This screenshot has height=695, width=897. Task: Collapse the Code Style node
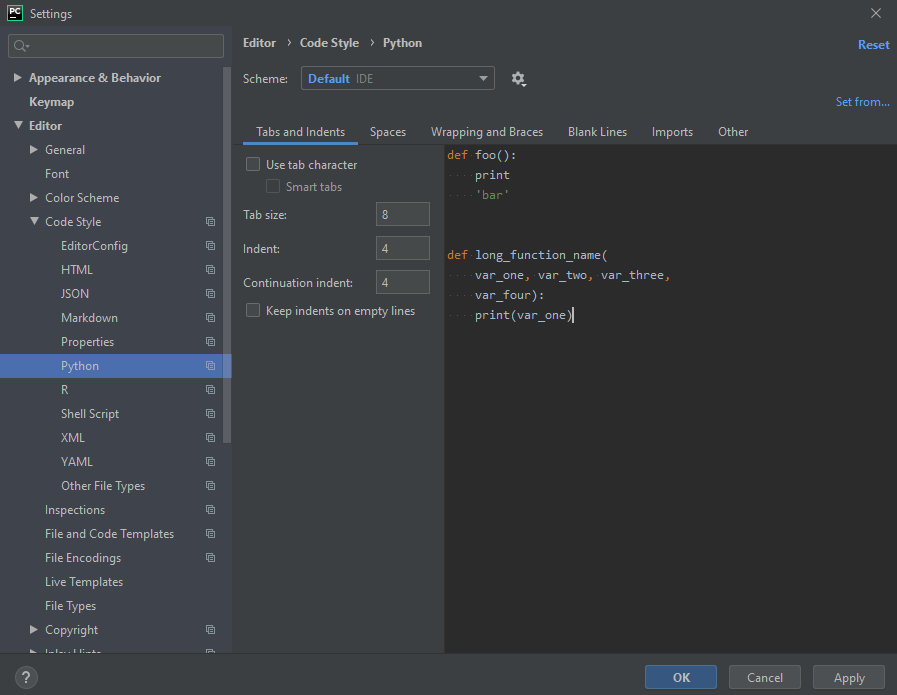[34, 221]
